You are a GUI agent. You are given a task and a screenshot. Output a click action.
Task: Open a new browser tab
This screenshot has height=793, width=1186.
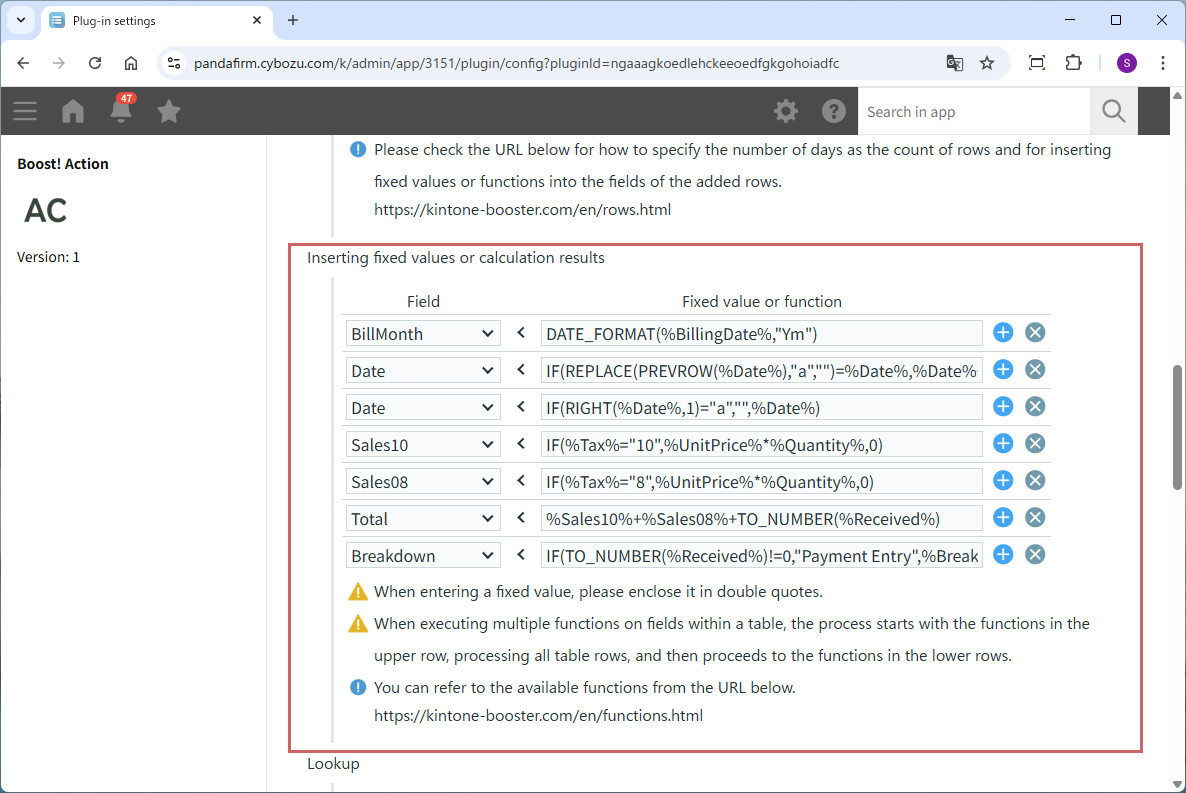(293, 20)
